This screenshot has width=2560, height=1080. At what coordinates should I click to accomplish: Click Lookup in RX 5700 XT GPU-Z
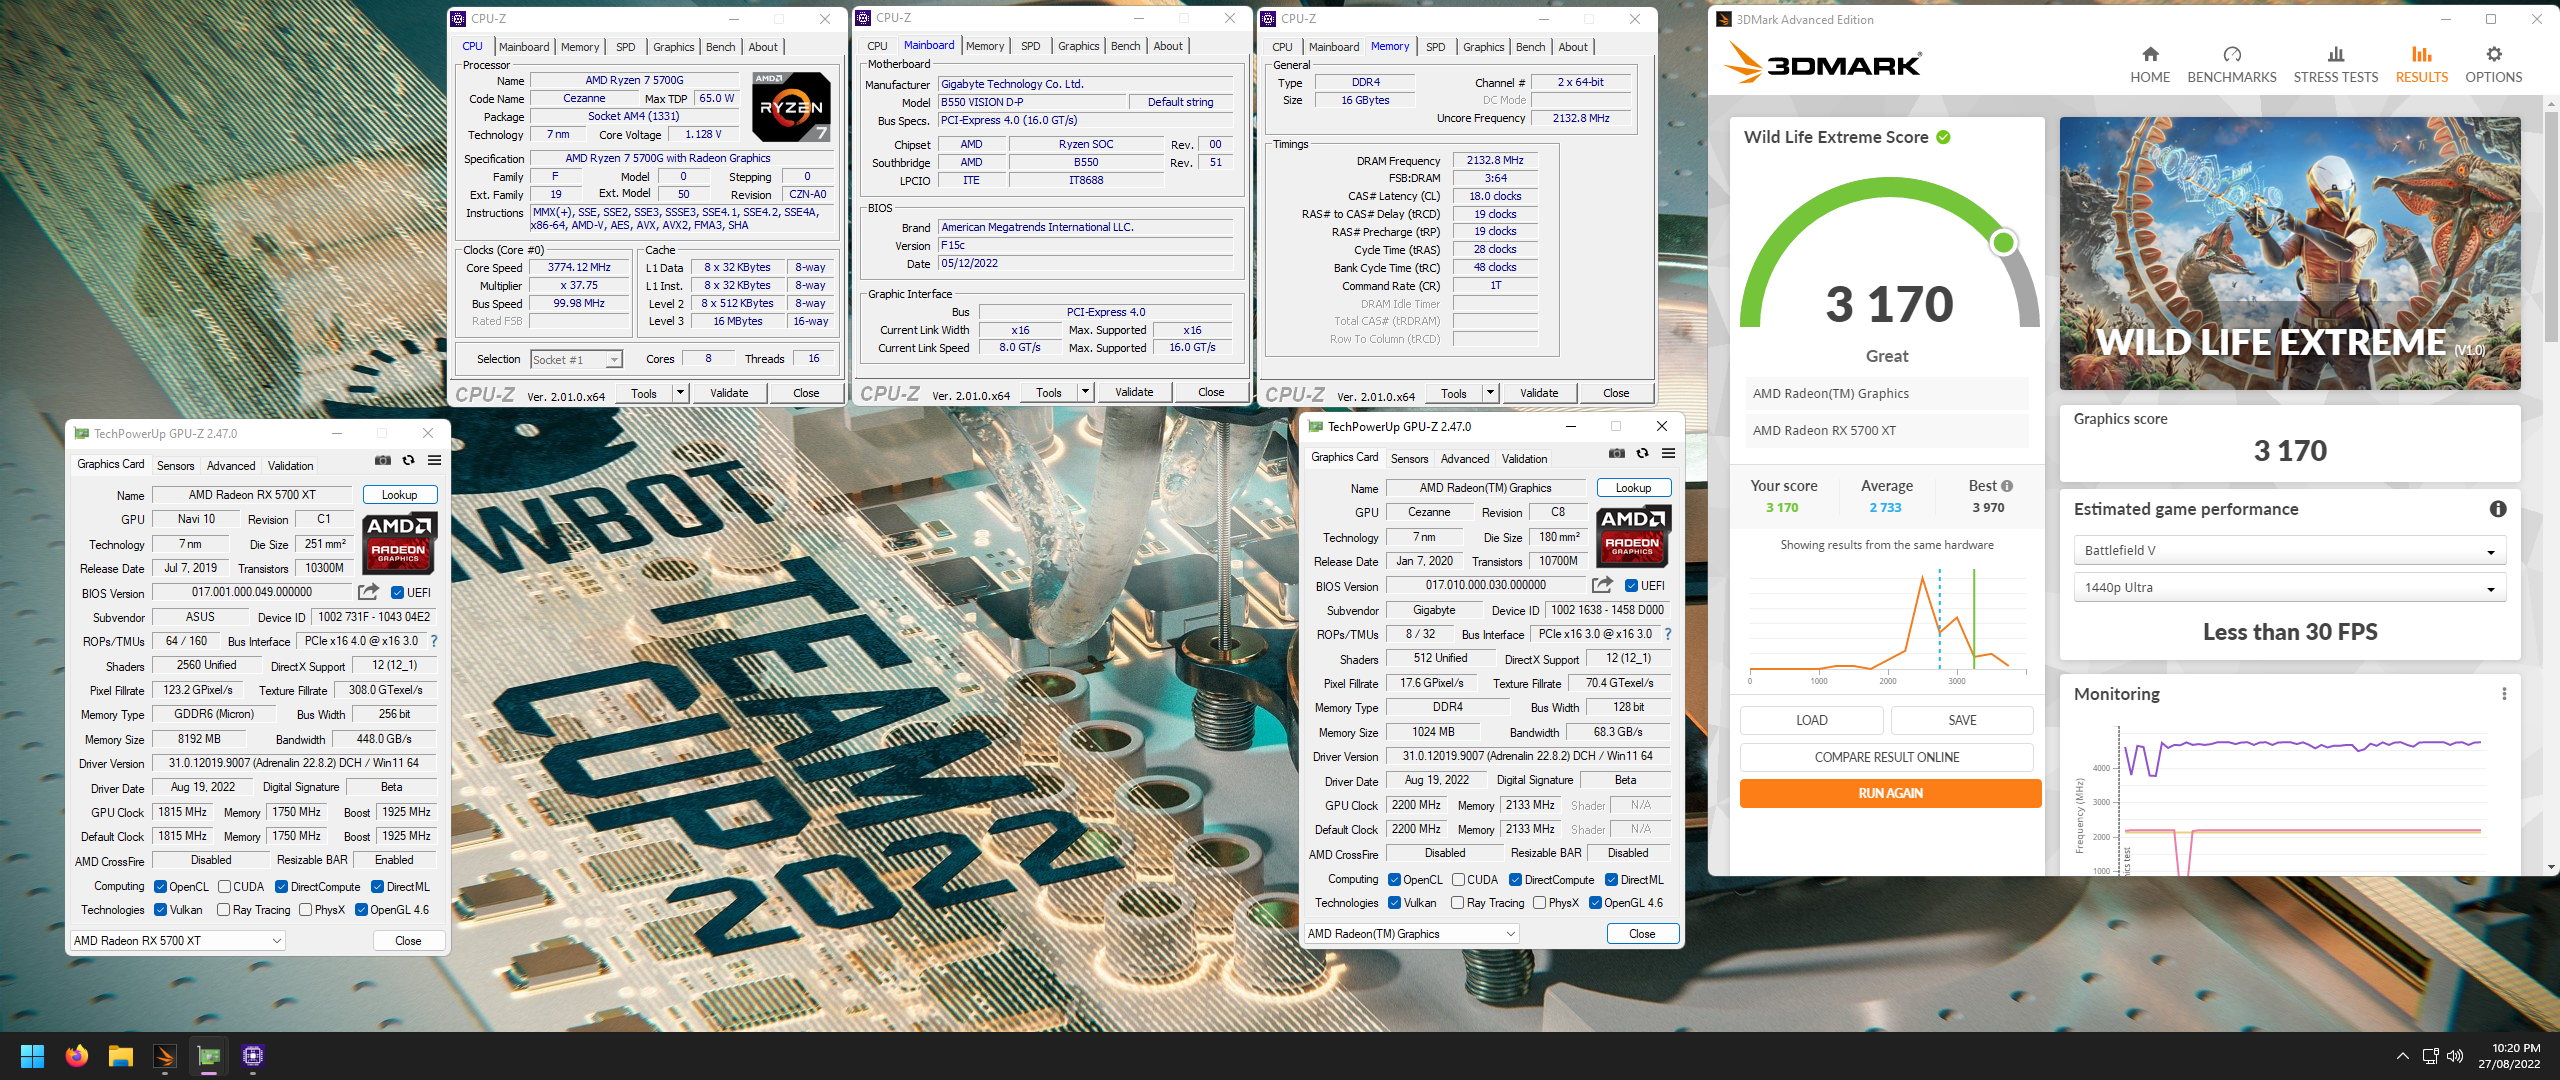coord(399,495)
